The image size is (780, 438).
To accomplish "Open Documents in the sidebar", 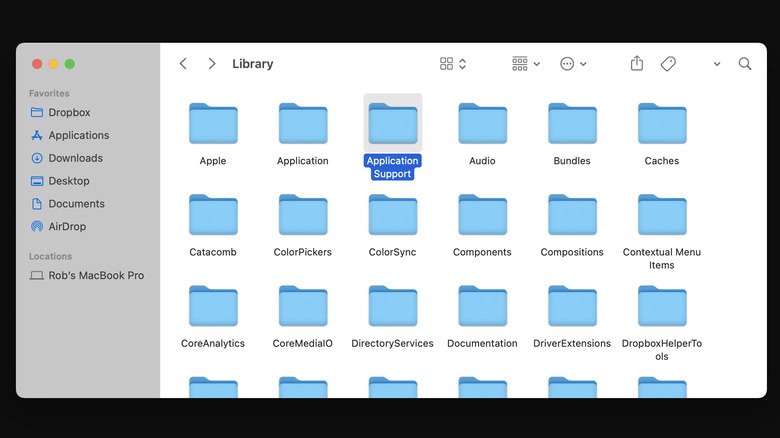I will [x=76, y=204].
